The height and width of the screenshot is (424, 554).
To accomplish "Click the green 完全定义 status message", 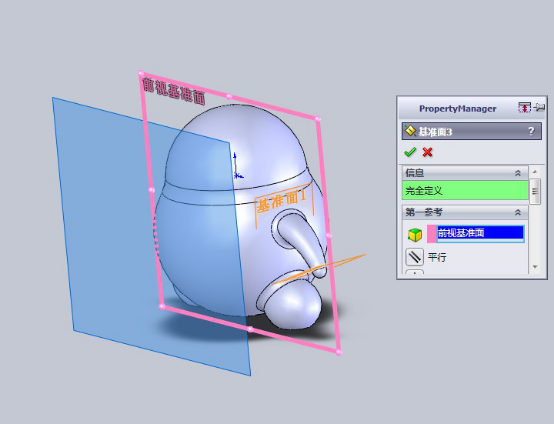I will 465,191.
